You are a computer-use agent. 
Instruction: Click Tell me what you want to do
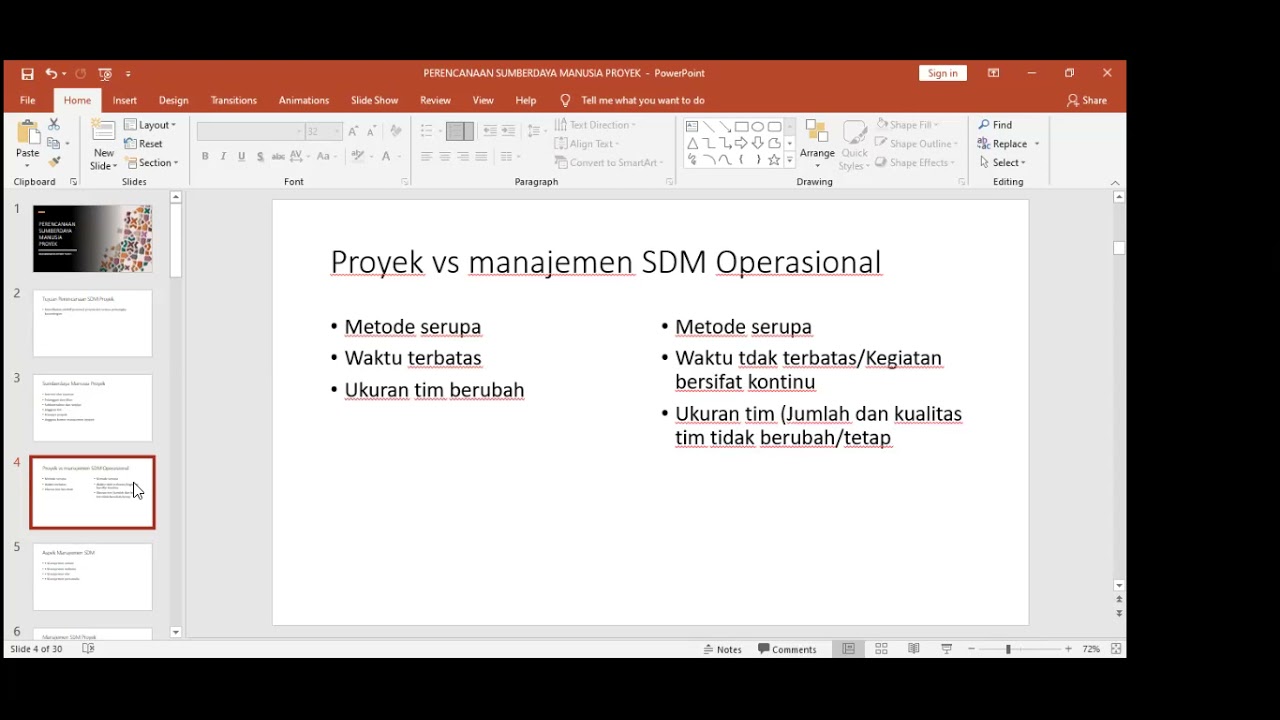click(x=633, y=100)
